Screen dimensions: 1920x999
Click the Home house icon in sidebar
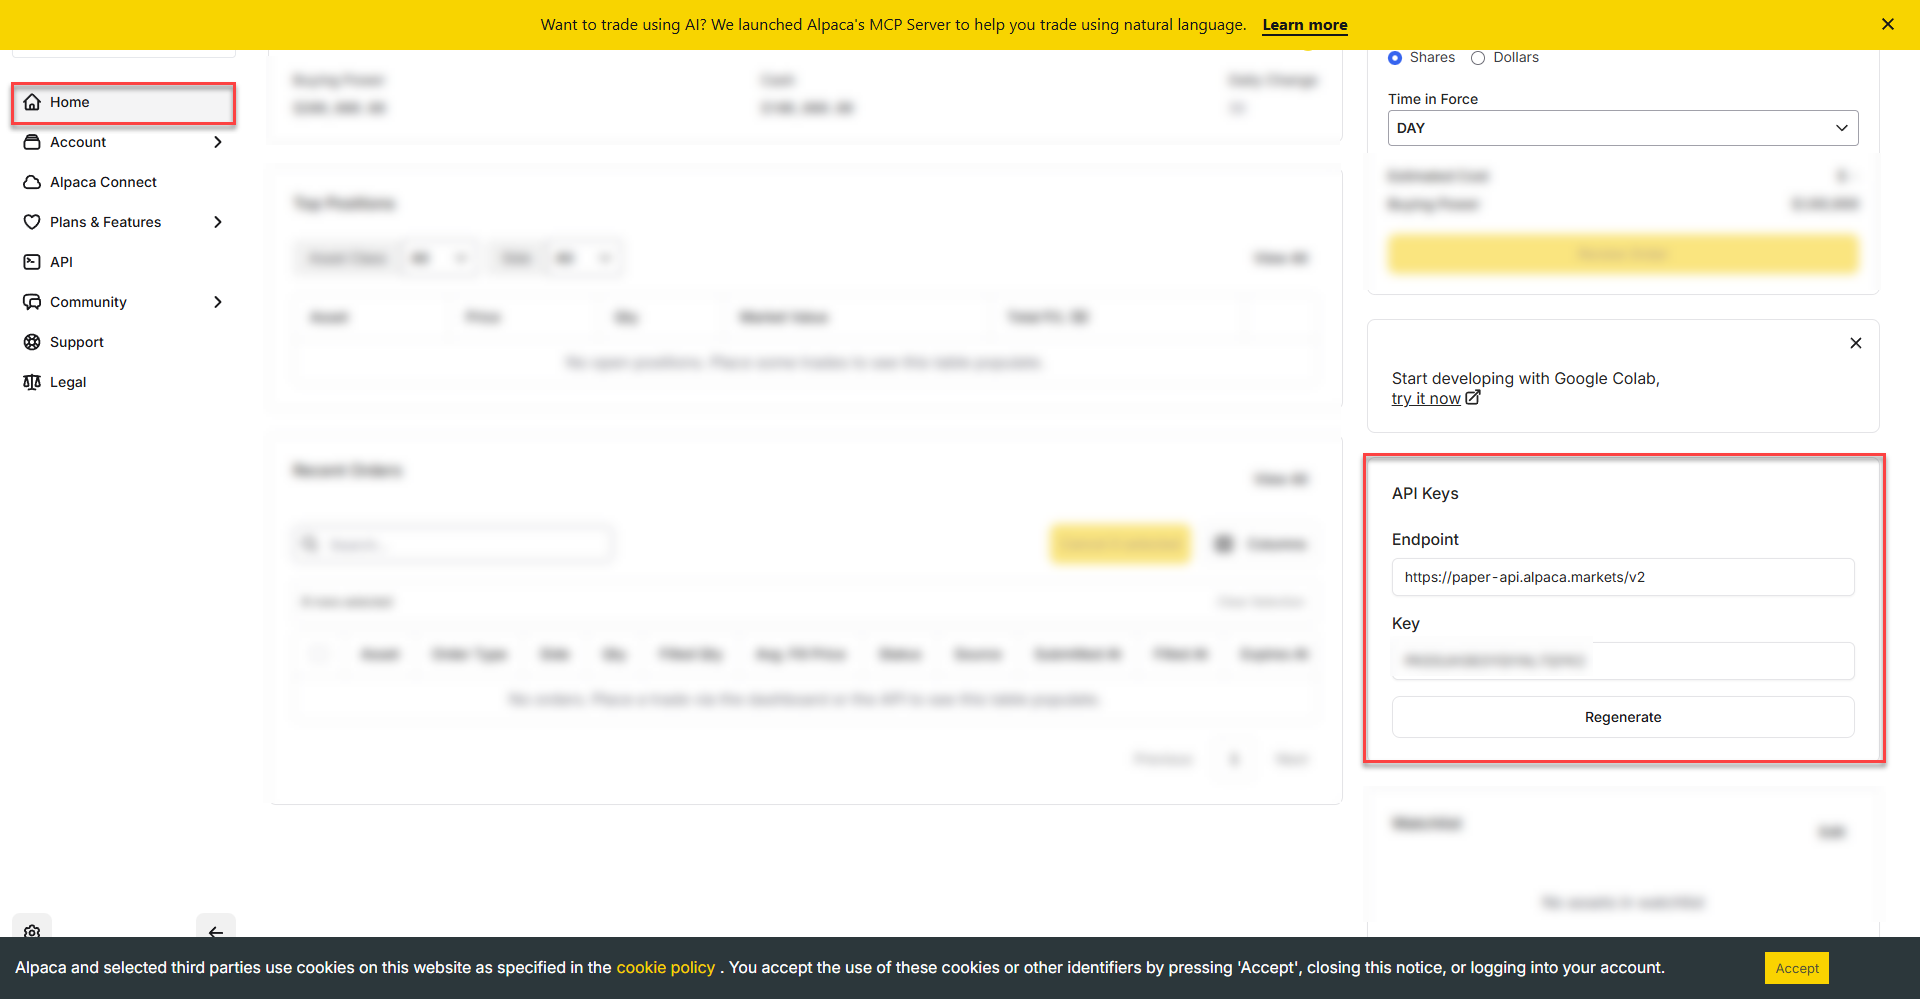tap(32, 102)
